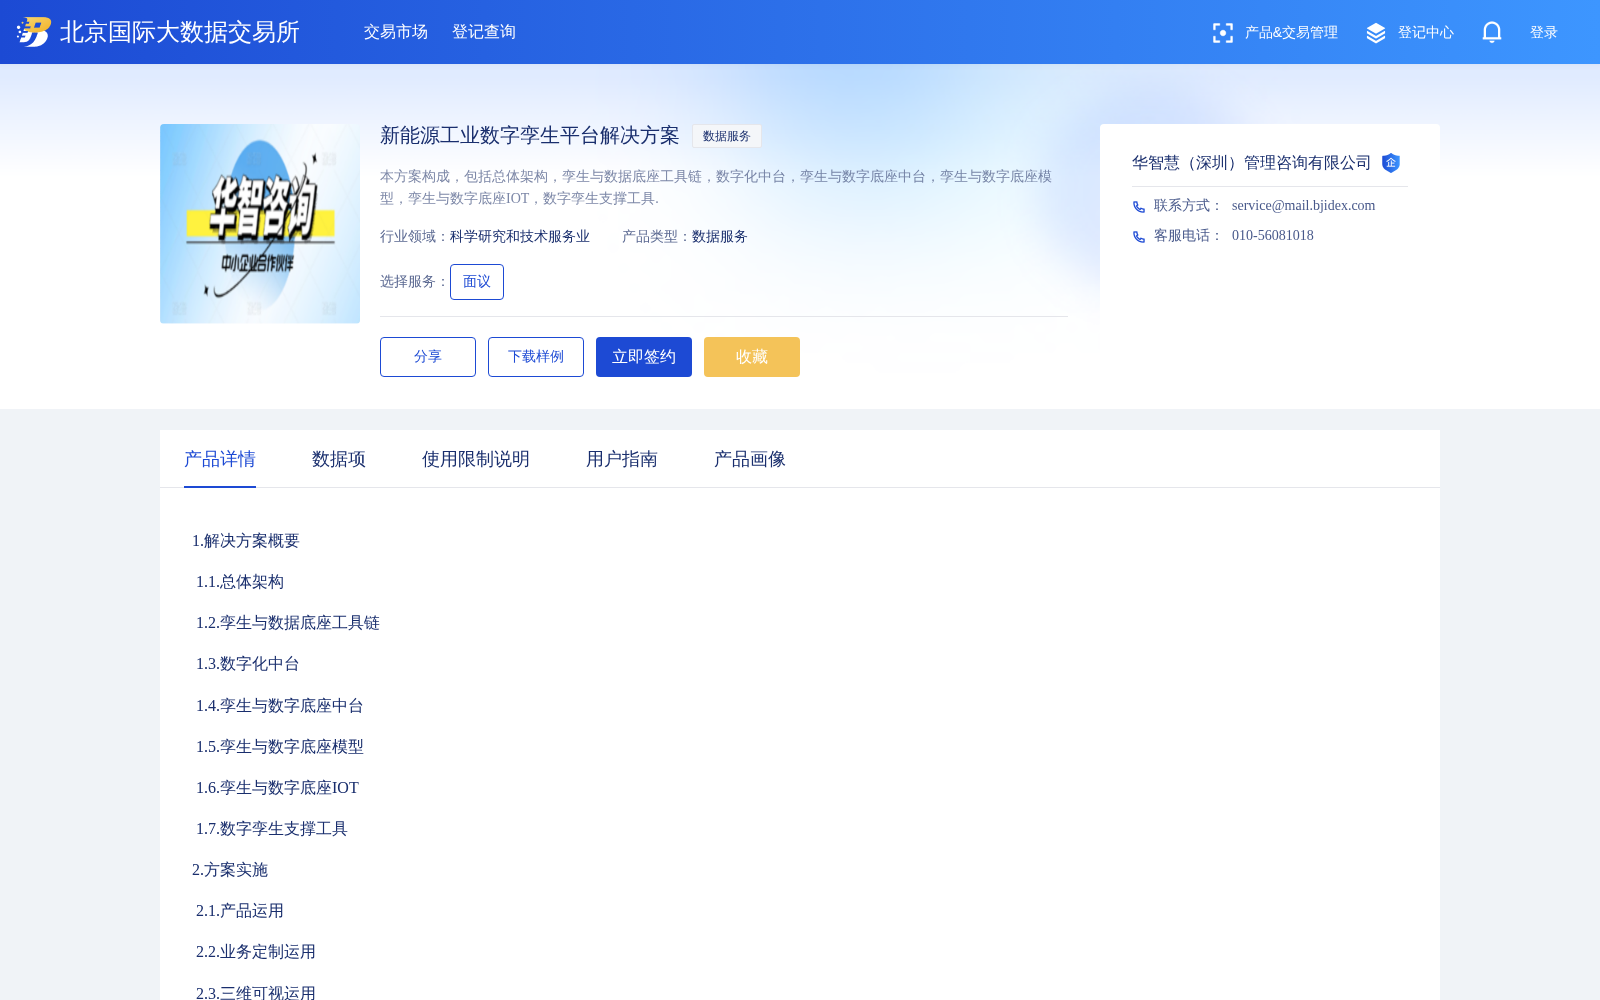Click the 数据服务 tag beside the title
This screenshot has height=1000, width=1600.
(727, 136)
